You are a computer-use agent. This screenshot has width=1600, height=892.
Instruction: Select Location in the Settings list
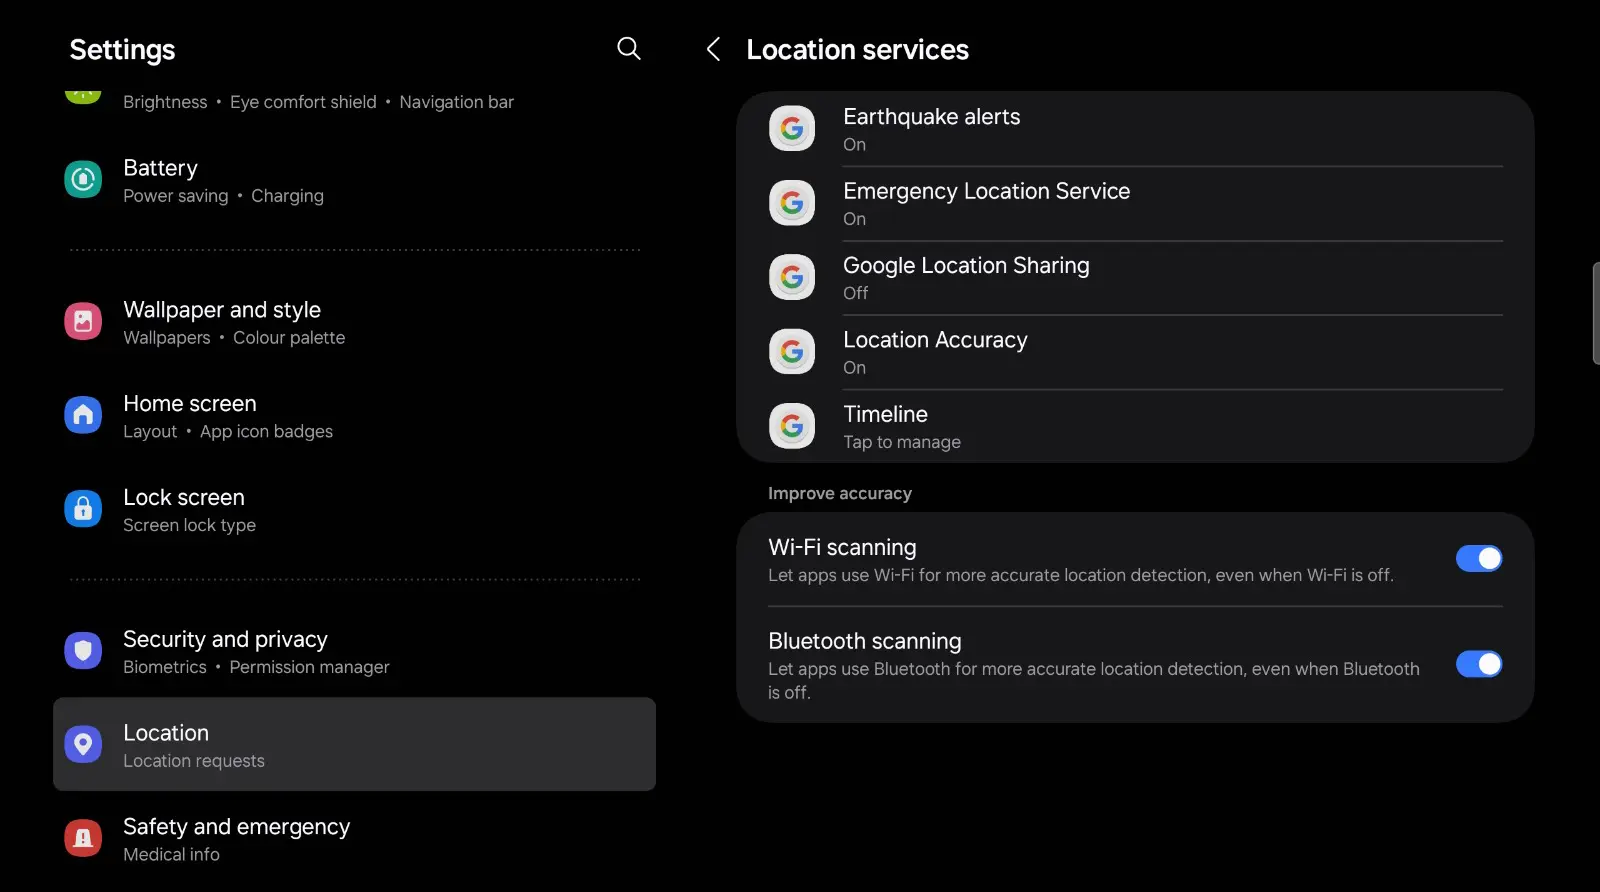354,745
